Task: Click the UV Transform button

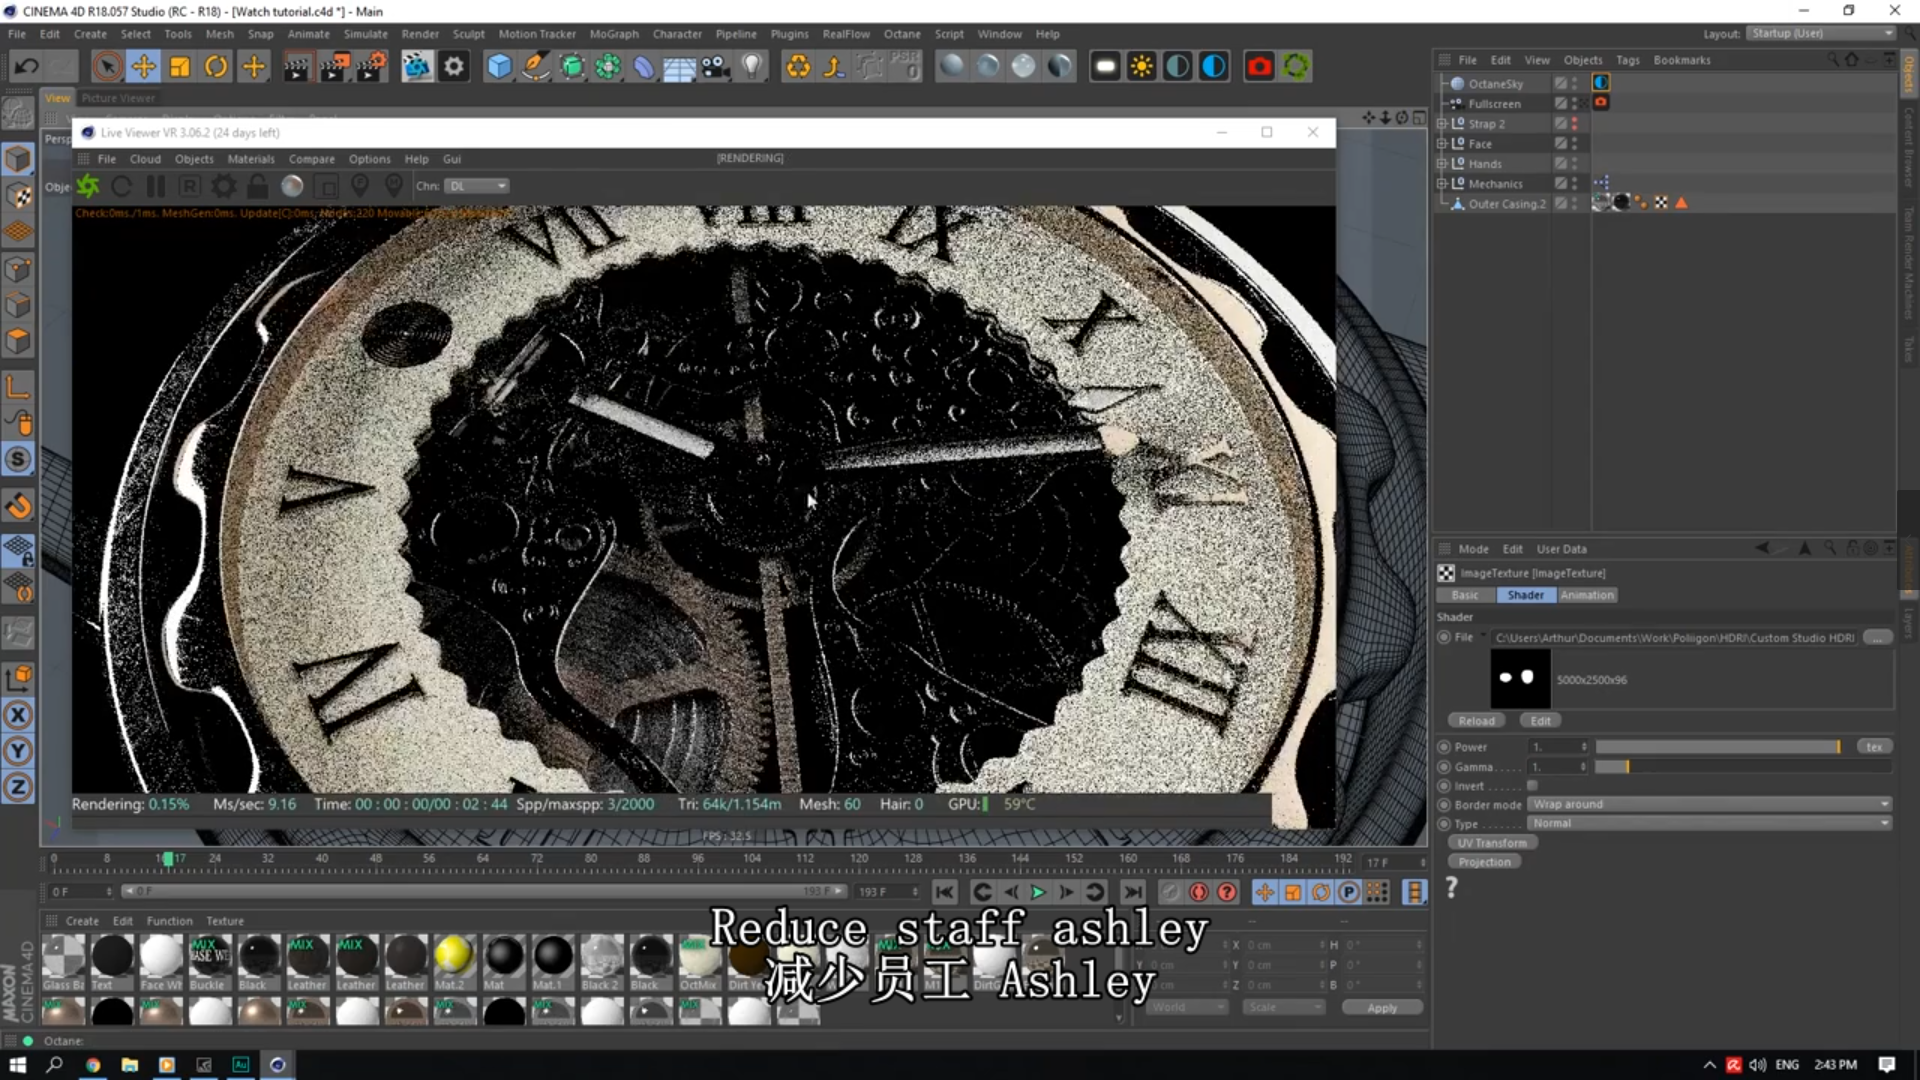Action: pos(1492,843)
